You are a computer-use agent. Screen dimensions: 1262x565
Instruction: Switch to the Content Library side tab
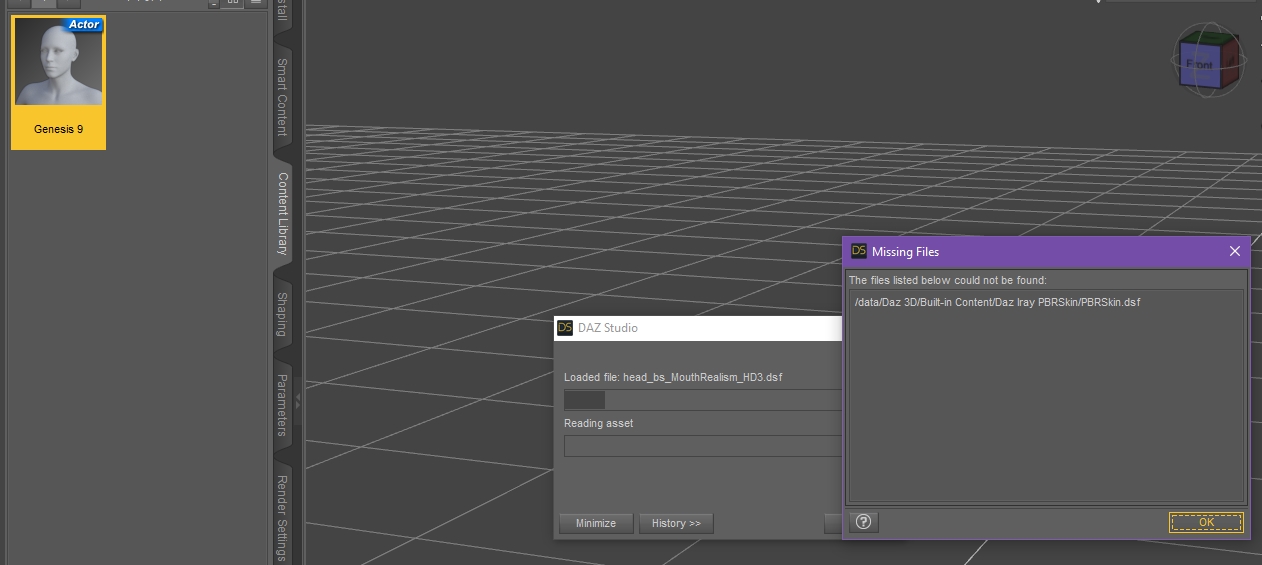click(x=283, y=214)
